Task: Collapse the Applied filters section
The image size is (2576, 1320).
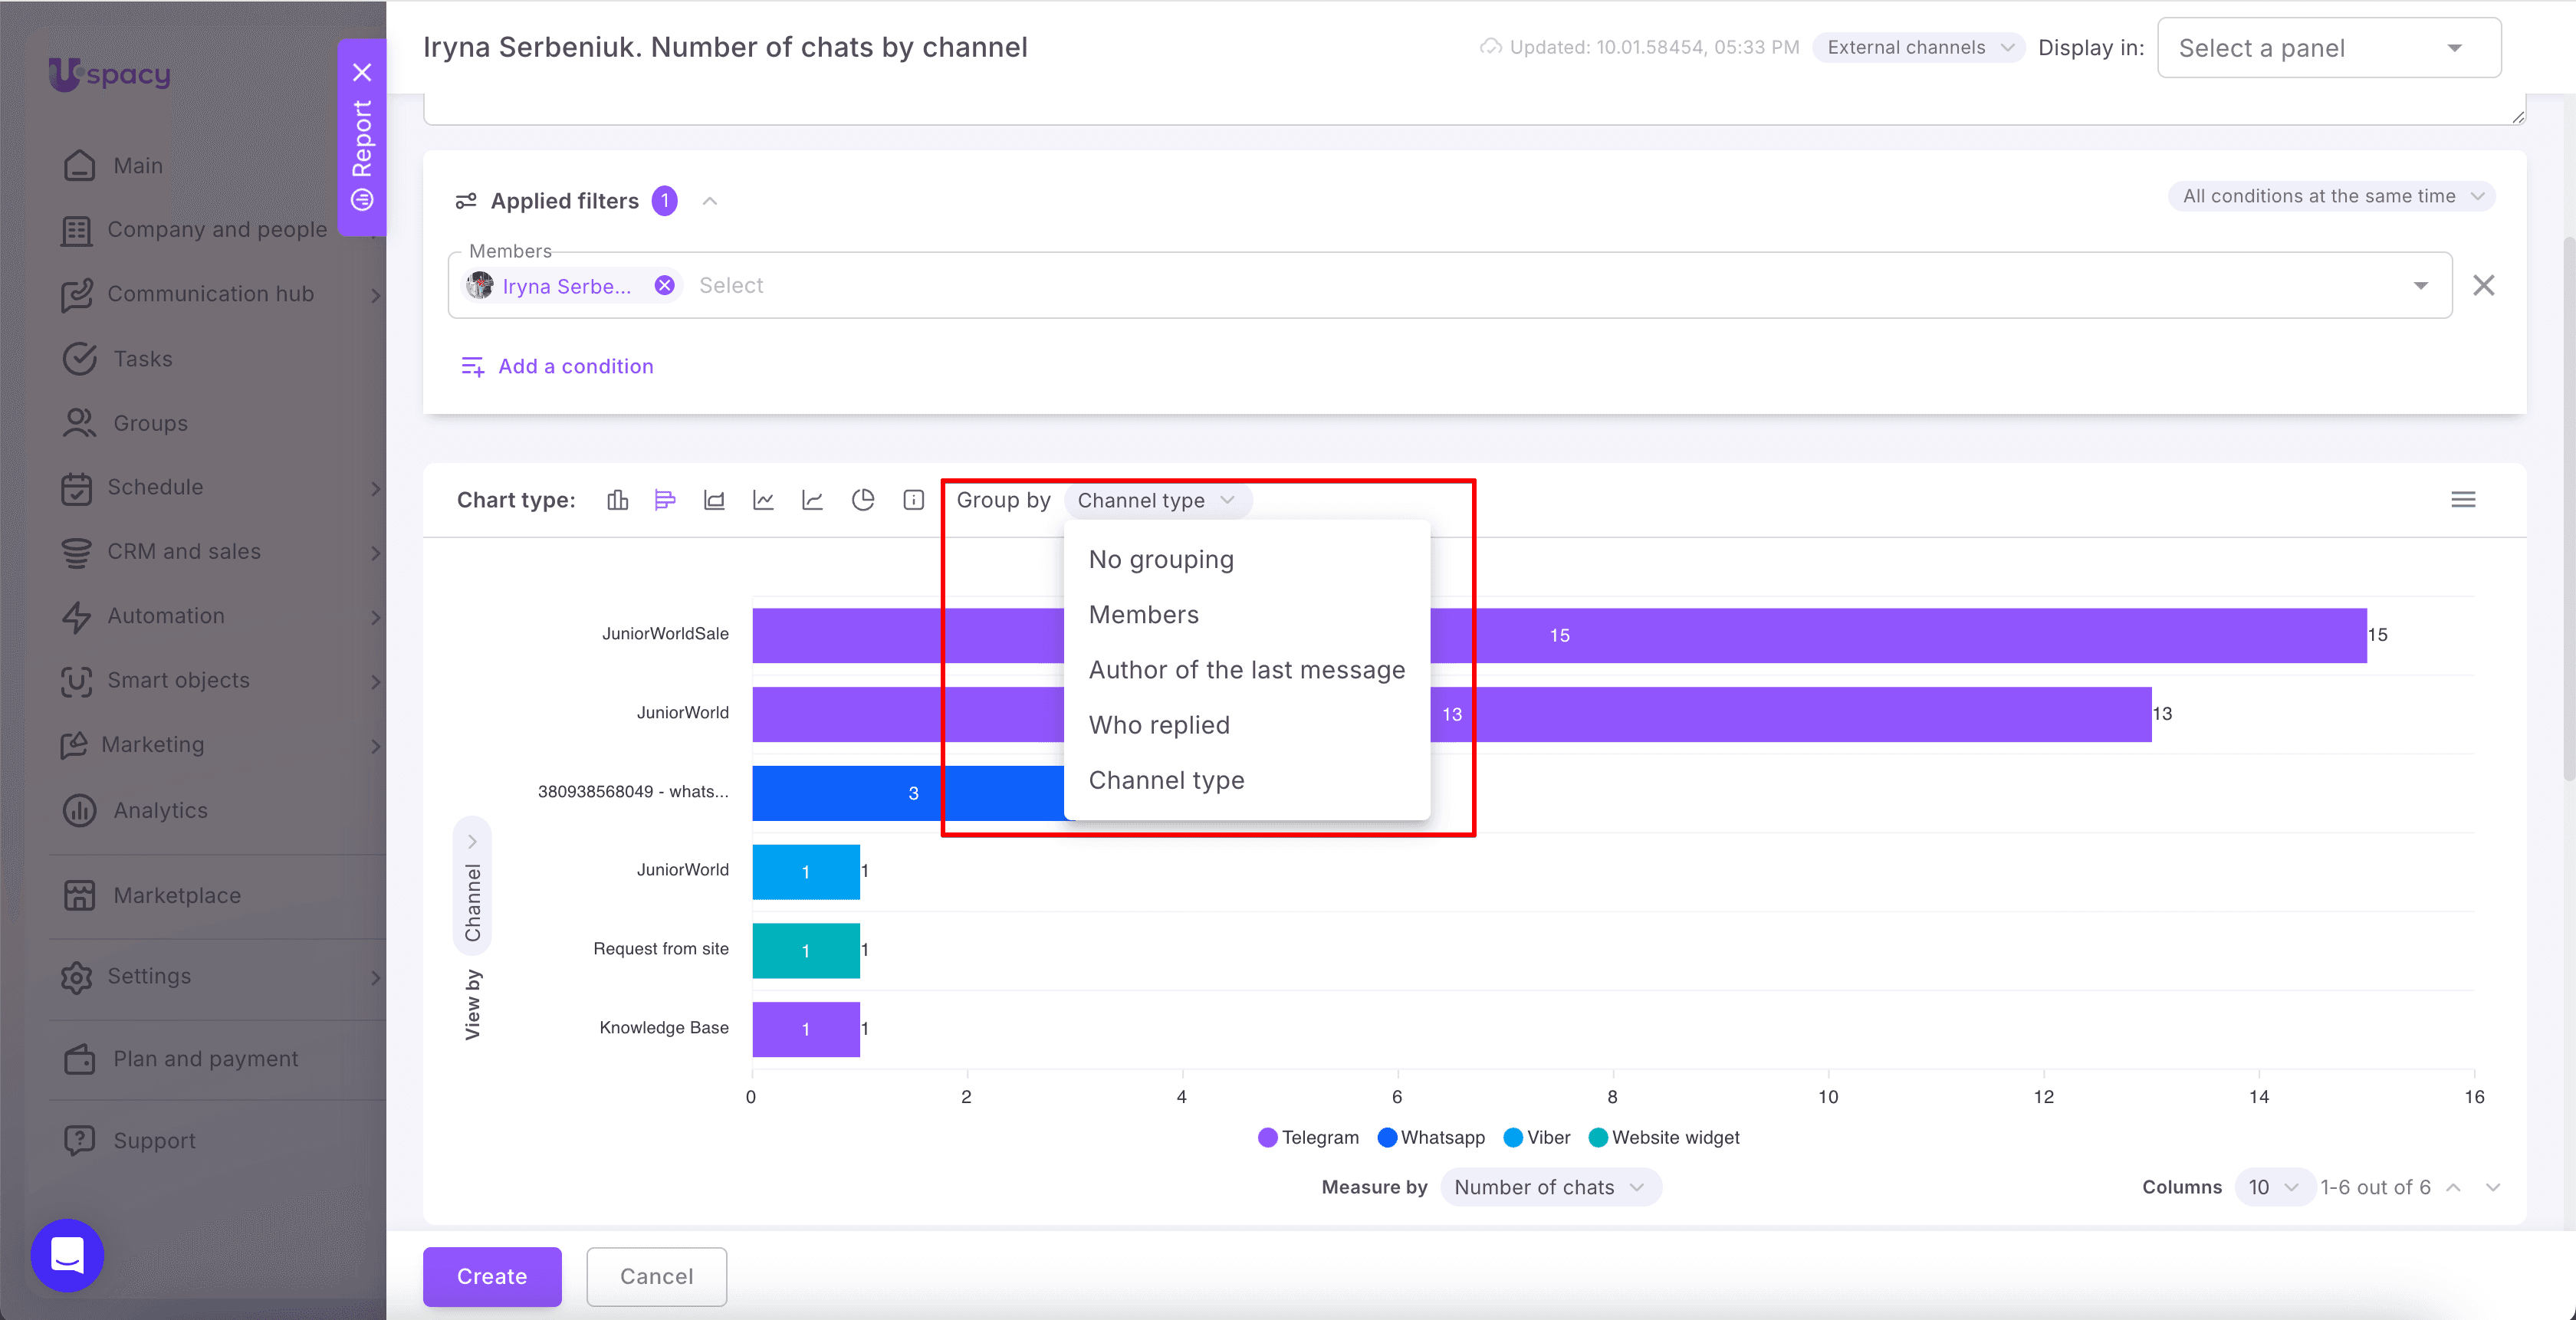Action: (710, 201)
